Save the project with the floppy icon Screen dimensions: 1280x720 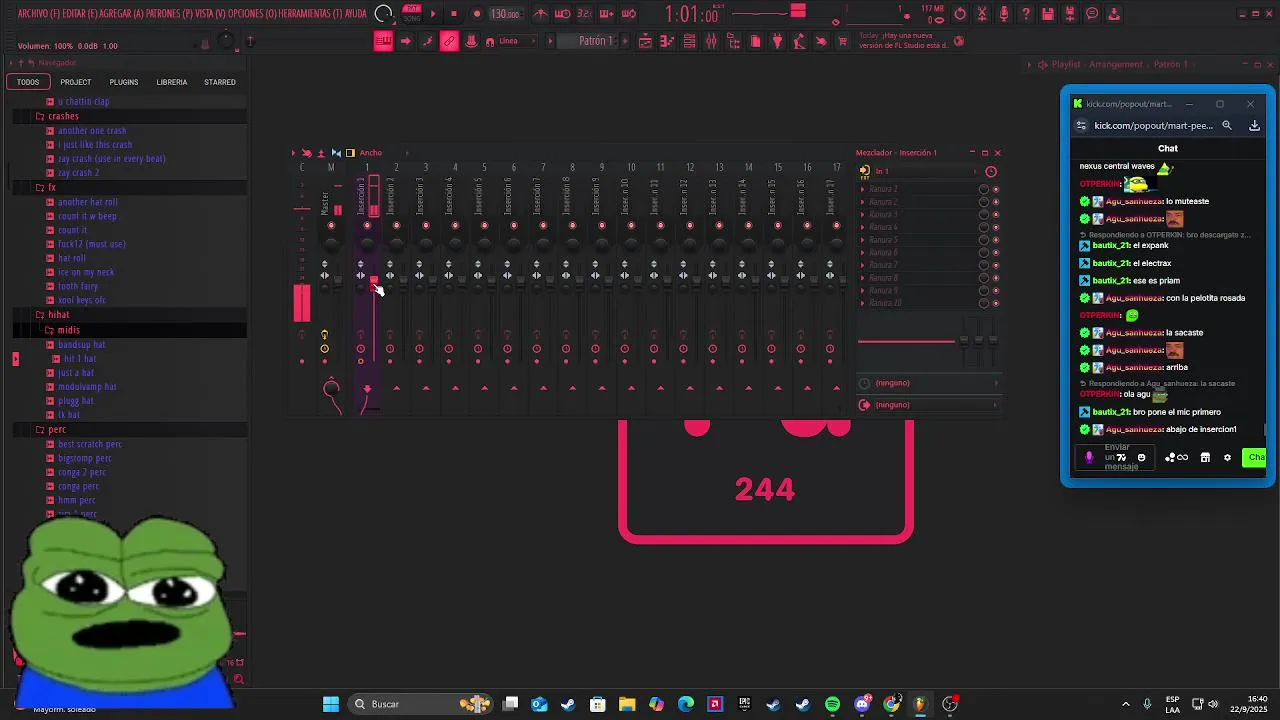(x=1048, y=14)
